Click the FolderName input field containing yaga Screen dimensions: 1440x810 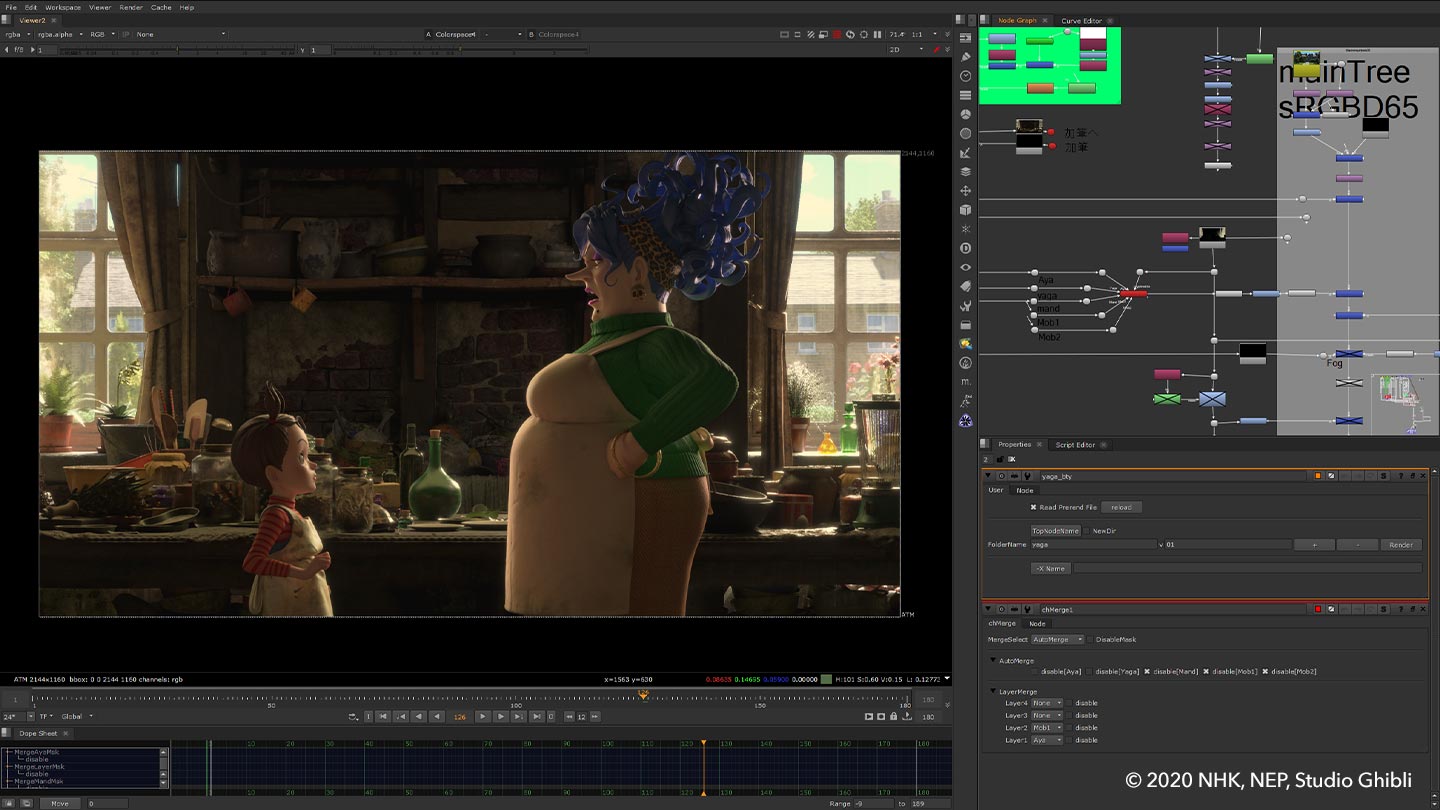coord(1093,545)
